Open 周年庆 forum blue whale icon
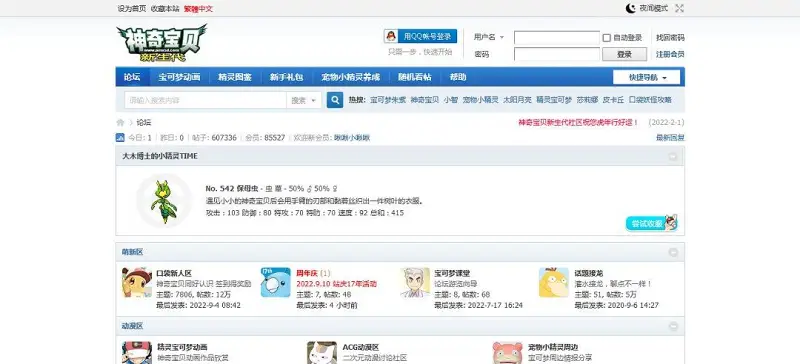Viewport: 800px width, 364px height. point(276,282)
